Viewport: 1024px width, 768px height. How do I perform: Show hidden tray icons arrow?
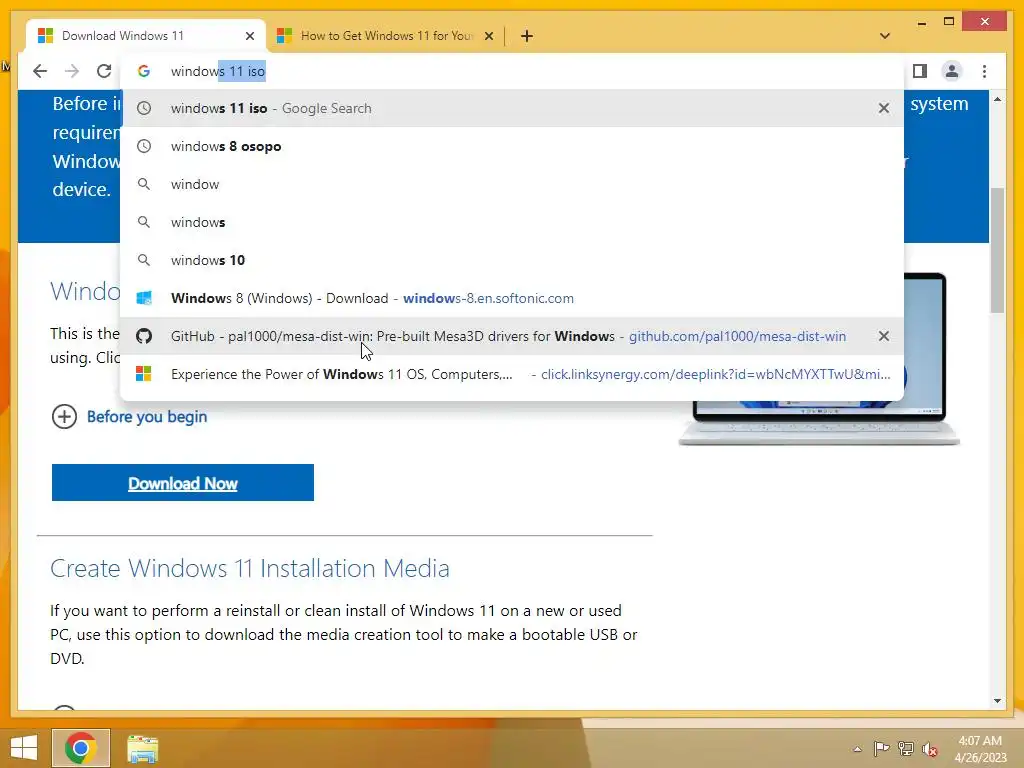pyautogui.click(x=857, y=749)
